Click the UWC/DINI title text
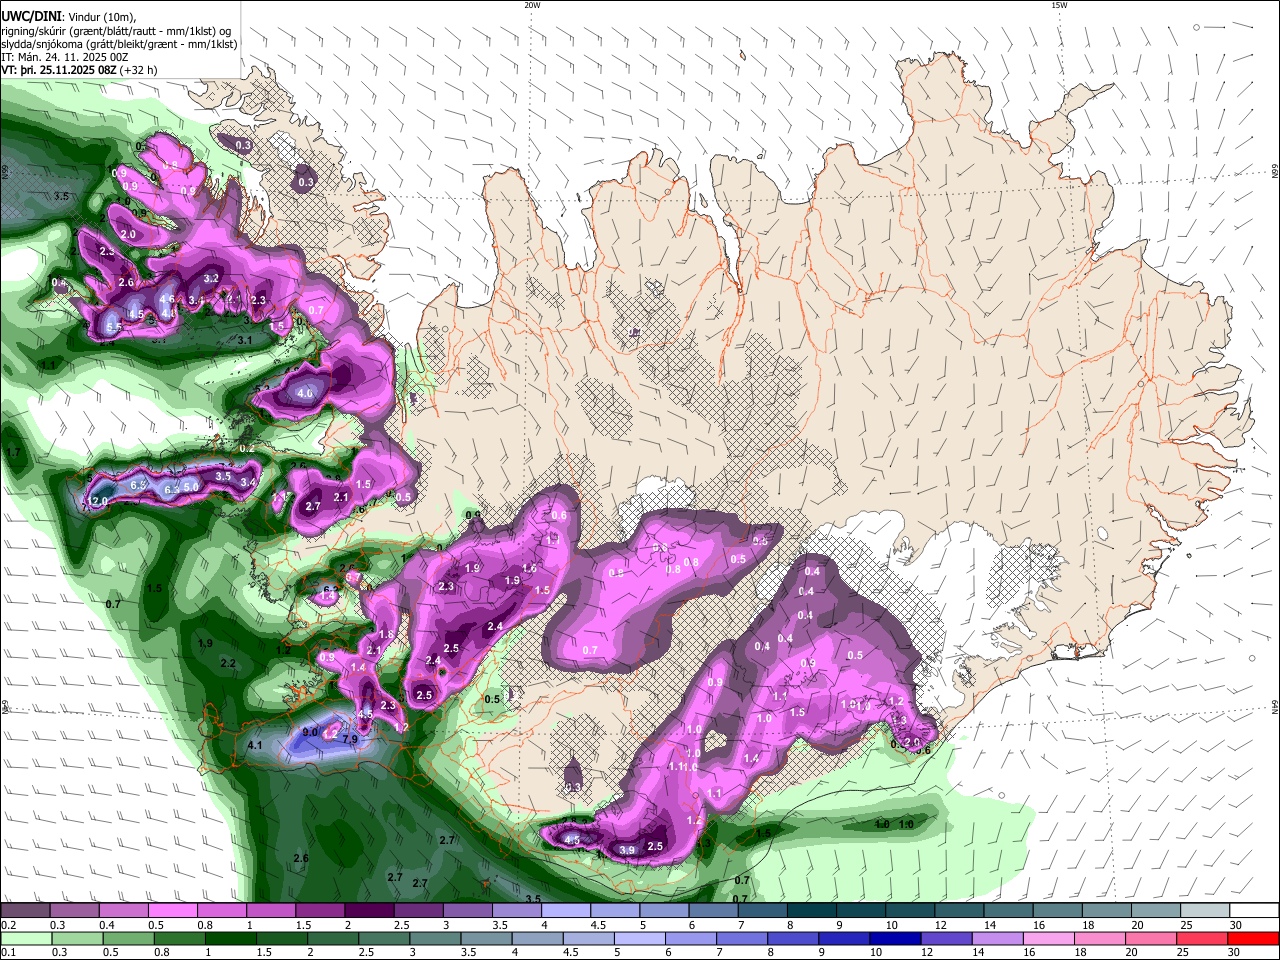The height and width of the screenshot is (960, 1280). (32, 17)
